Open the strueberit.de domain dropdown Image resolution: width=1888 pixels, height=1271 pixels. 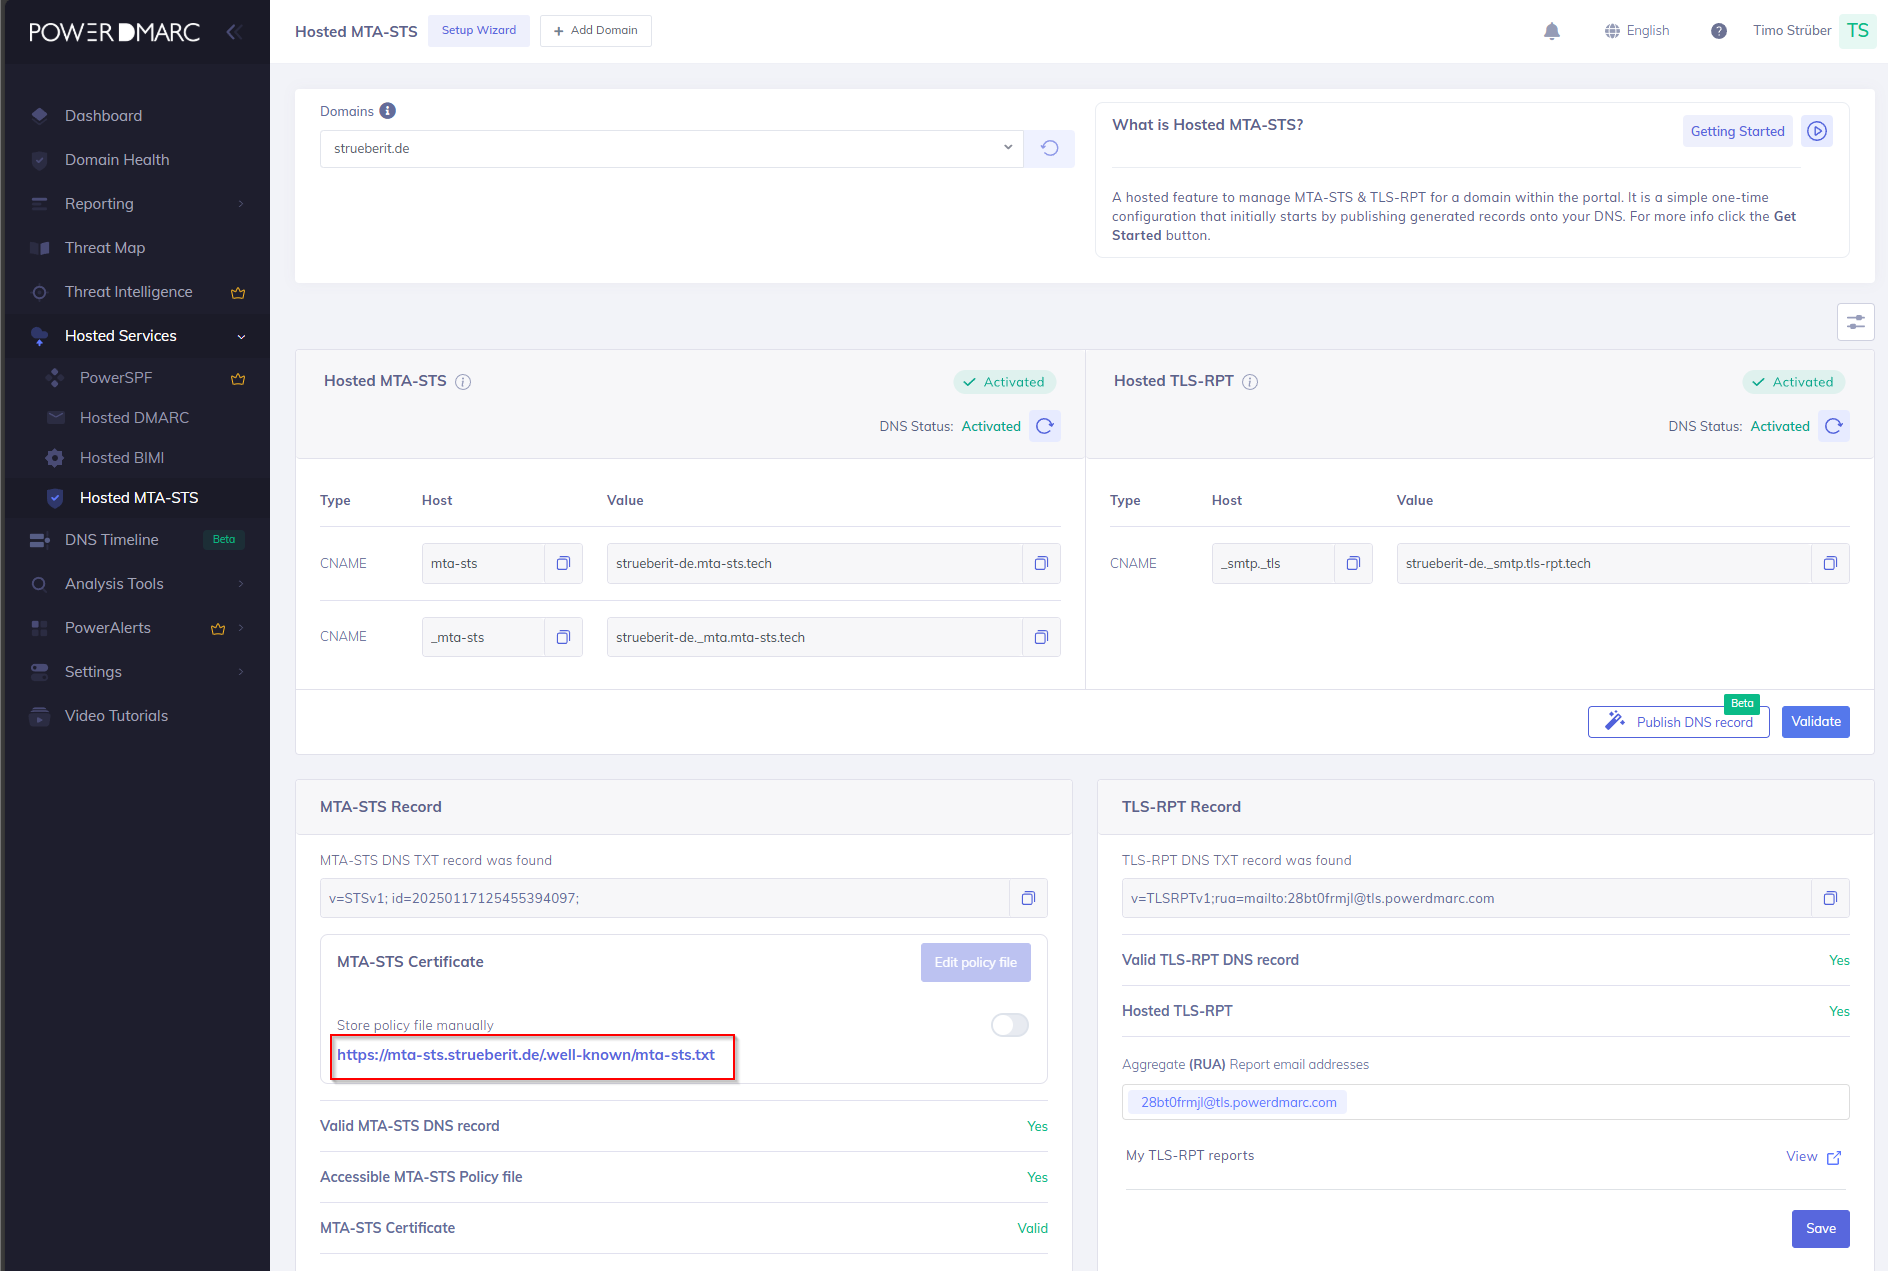[x=671, y=149]
